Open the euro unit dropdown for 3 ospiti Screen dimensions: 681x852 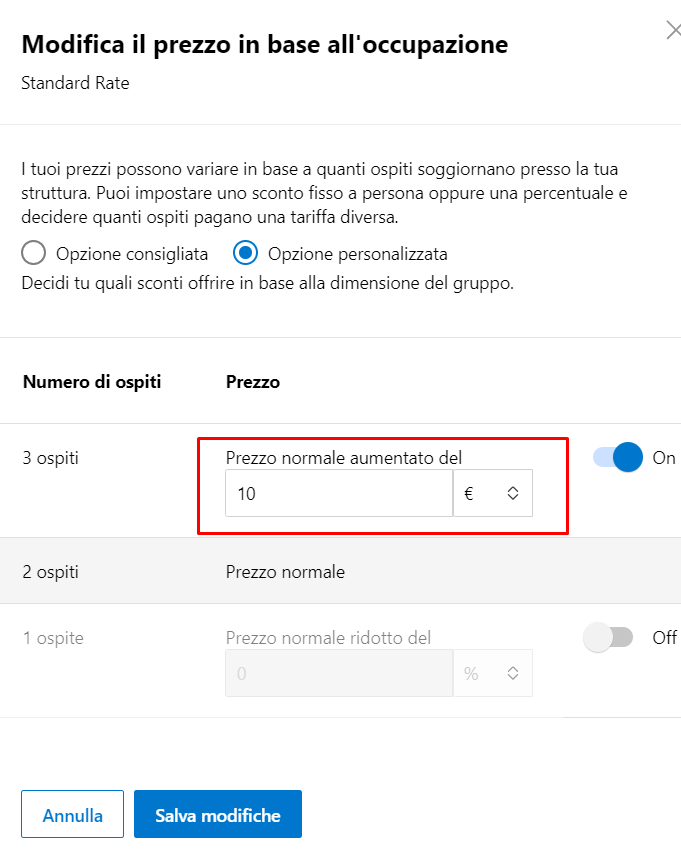pos(492,493)
